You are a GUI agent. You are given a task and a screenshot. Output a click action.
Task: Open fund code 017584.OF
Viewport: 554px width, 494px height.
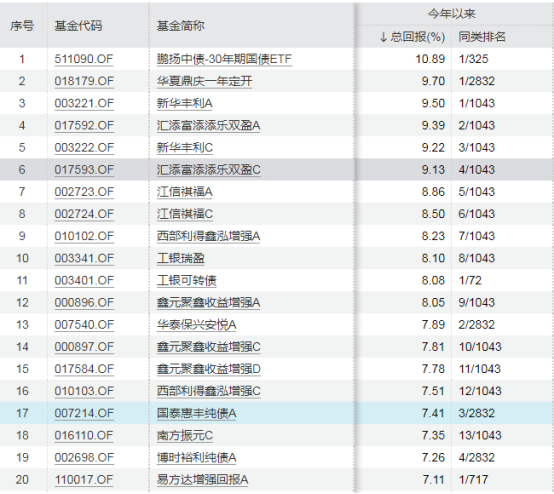(x=84, y=369)
